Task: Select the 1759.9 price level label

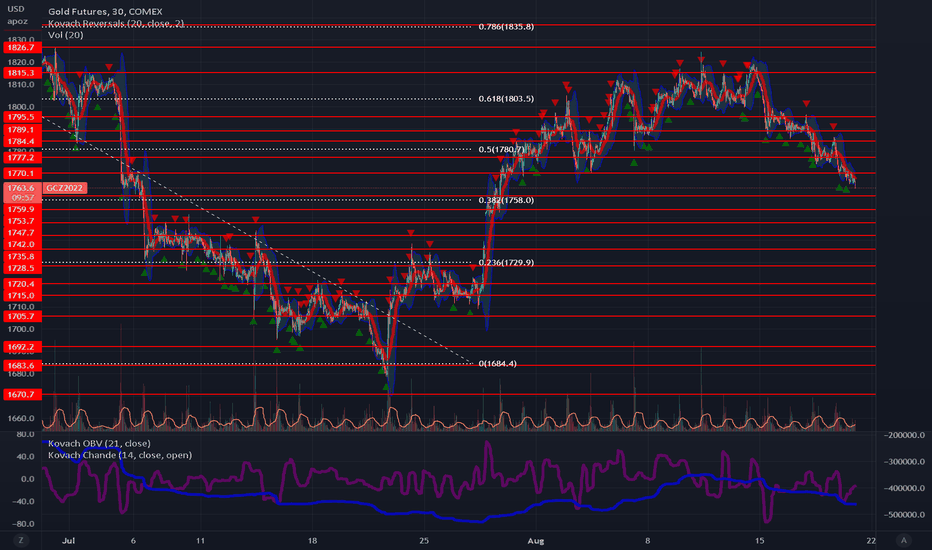Action: [x=23, y=209]
